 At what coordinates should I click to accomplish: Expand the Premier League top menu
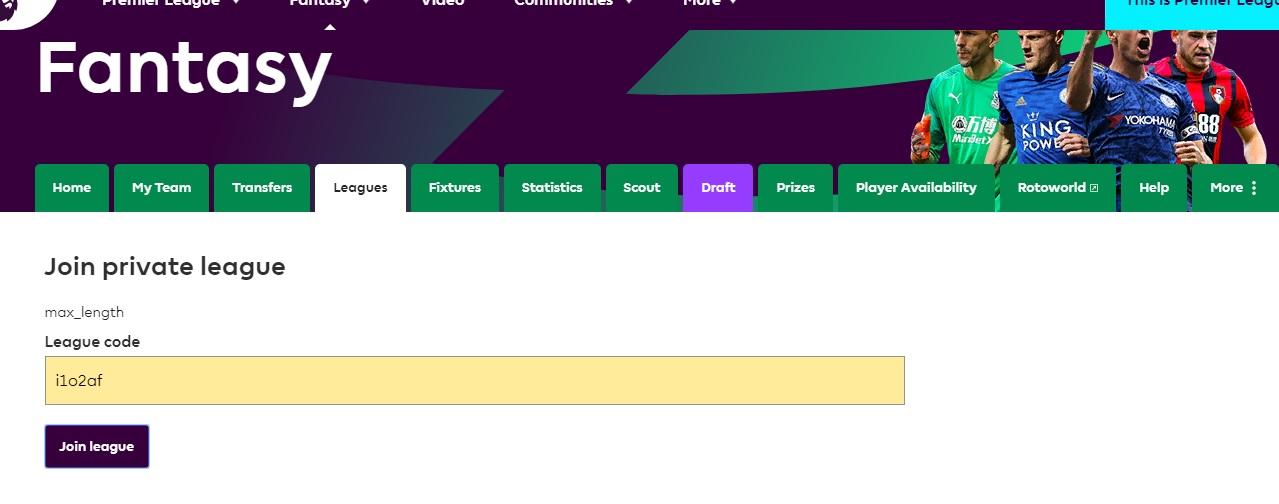(x=171, y=3)
